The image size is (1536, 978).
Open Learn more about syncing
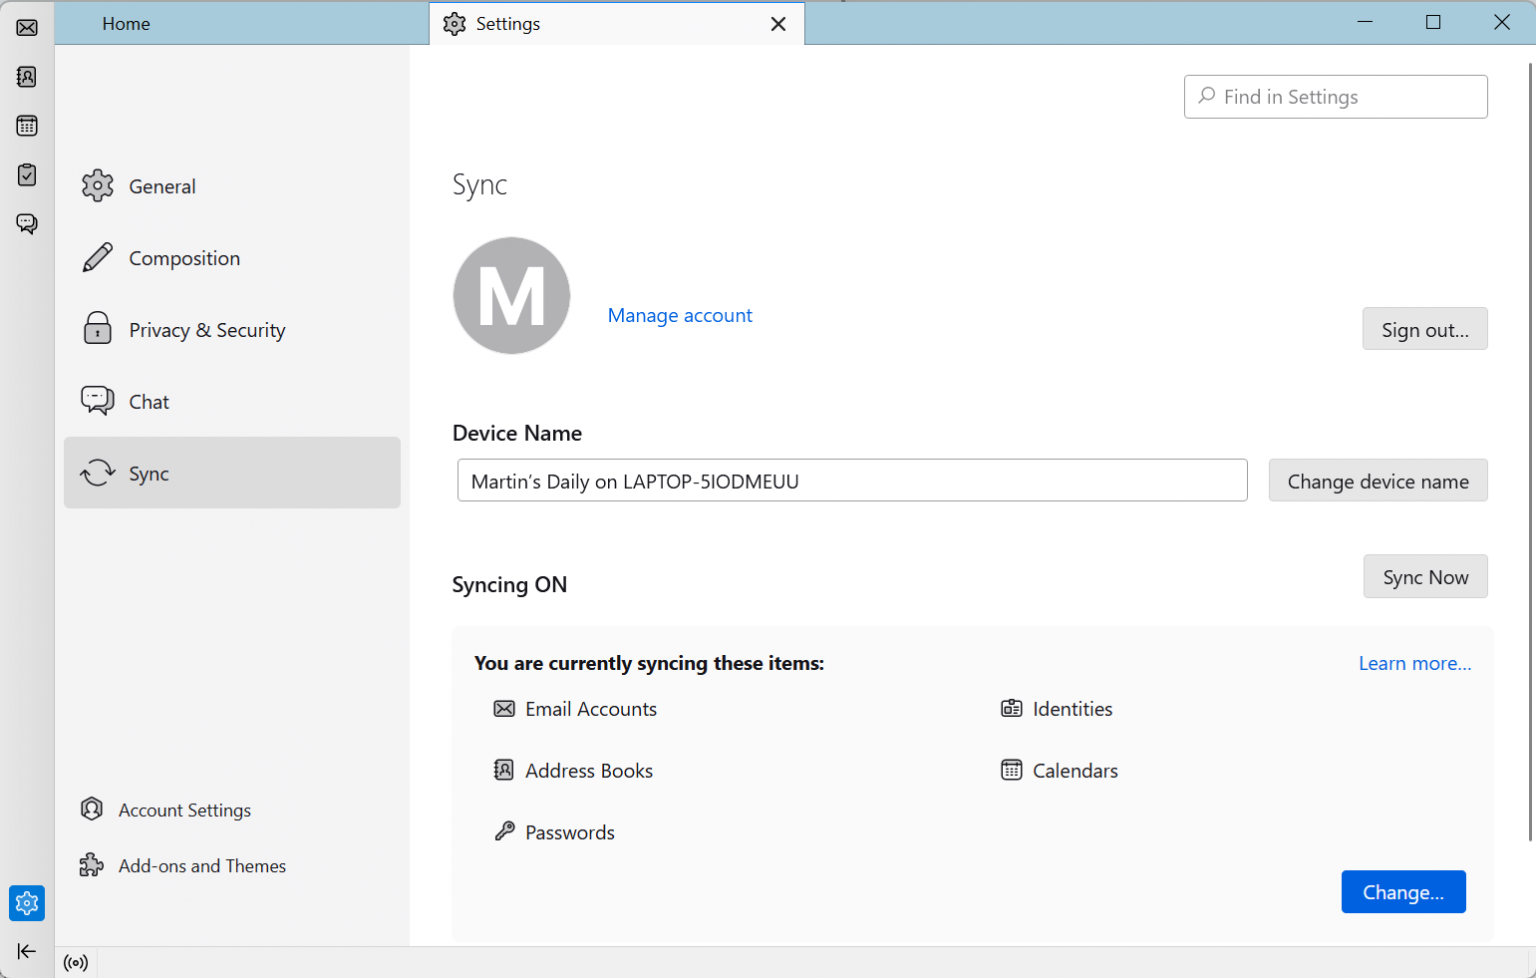point(1415,662)
